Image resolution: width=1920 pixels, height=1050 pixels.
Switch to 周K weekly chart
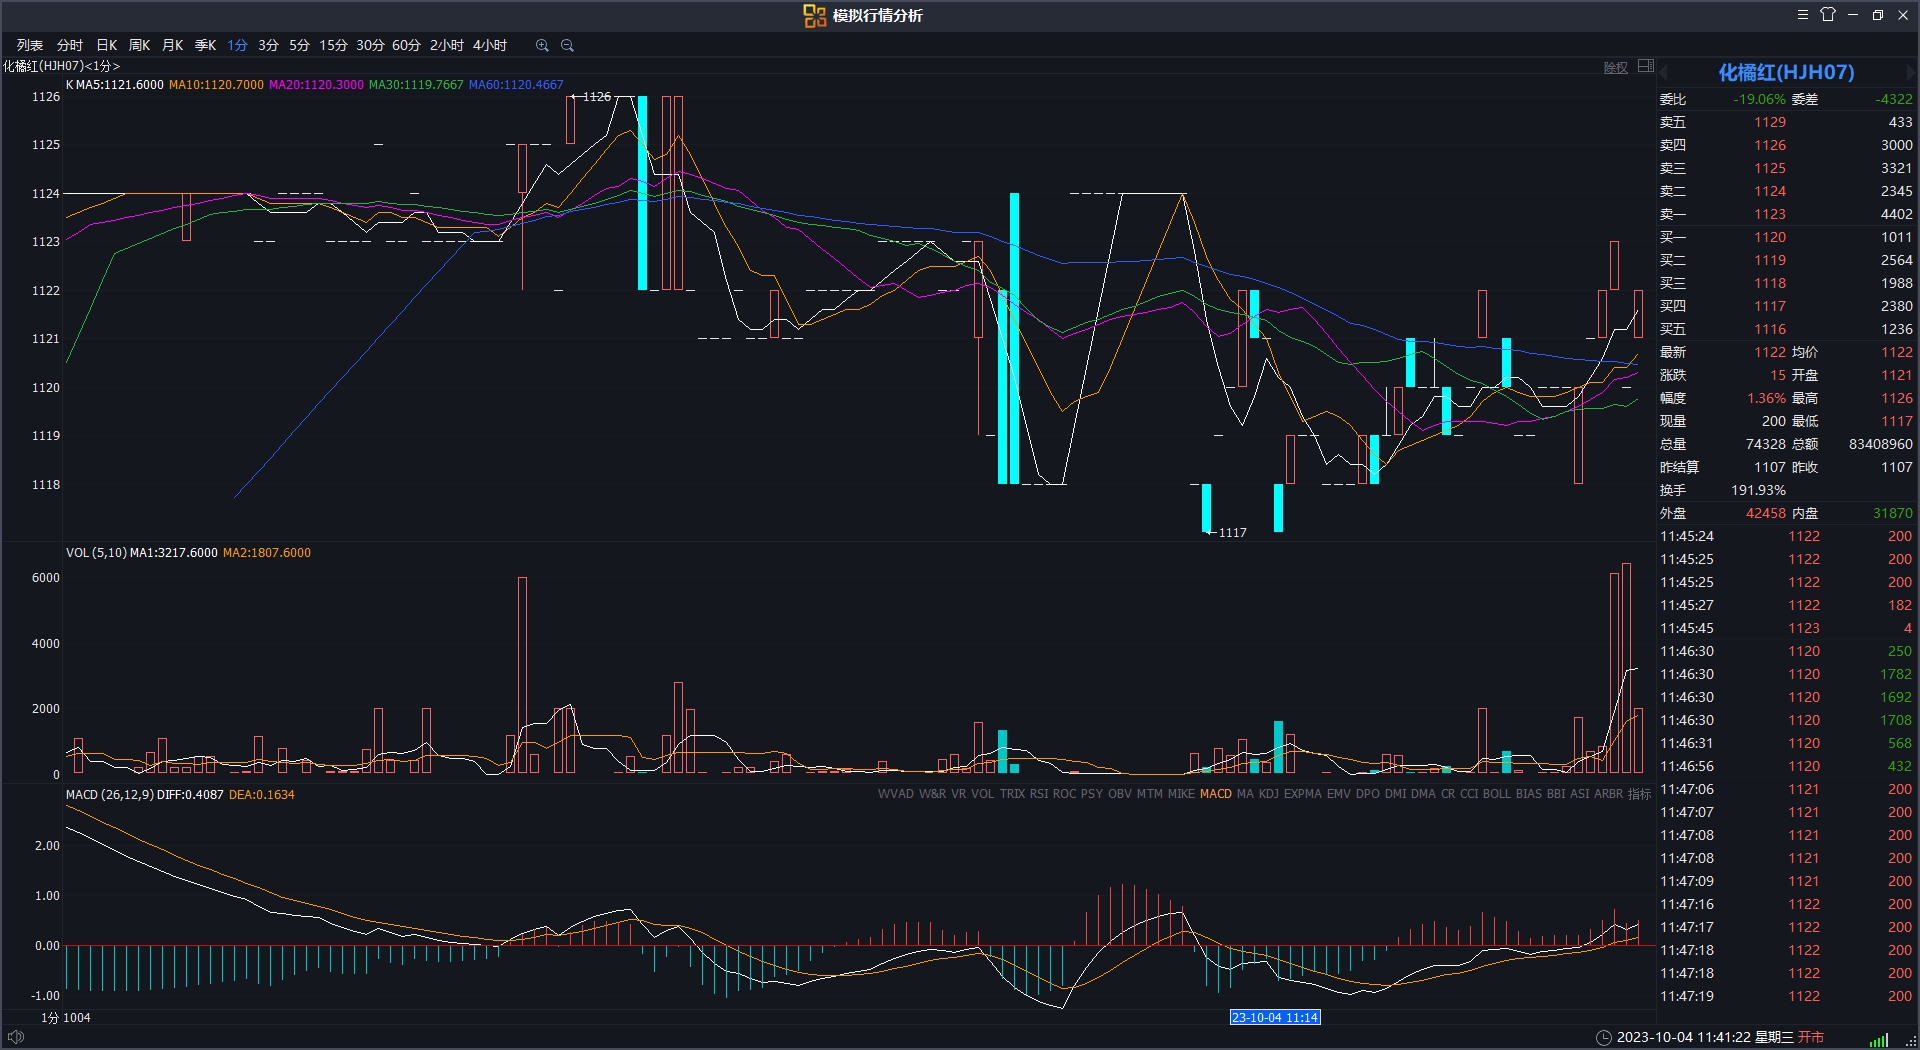click(x=139, y=45)
